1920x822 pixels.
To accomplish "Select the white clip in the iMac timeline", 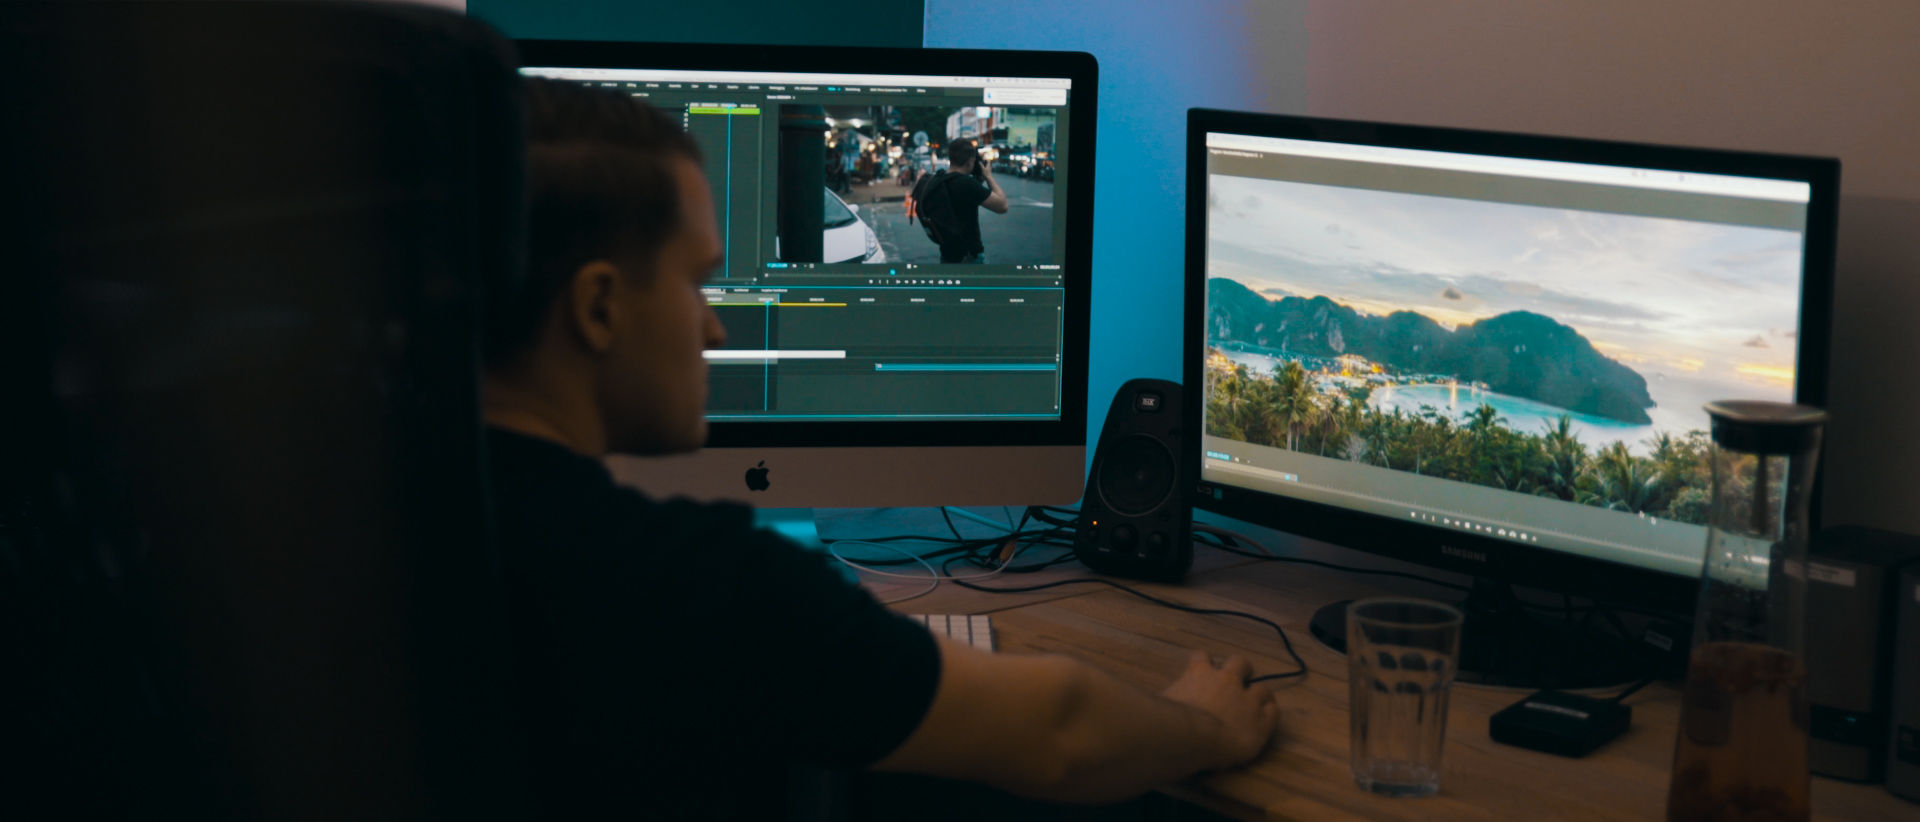I will [774, 354].
